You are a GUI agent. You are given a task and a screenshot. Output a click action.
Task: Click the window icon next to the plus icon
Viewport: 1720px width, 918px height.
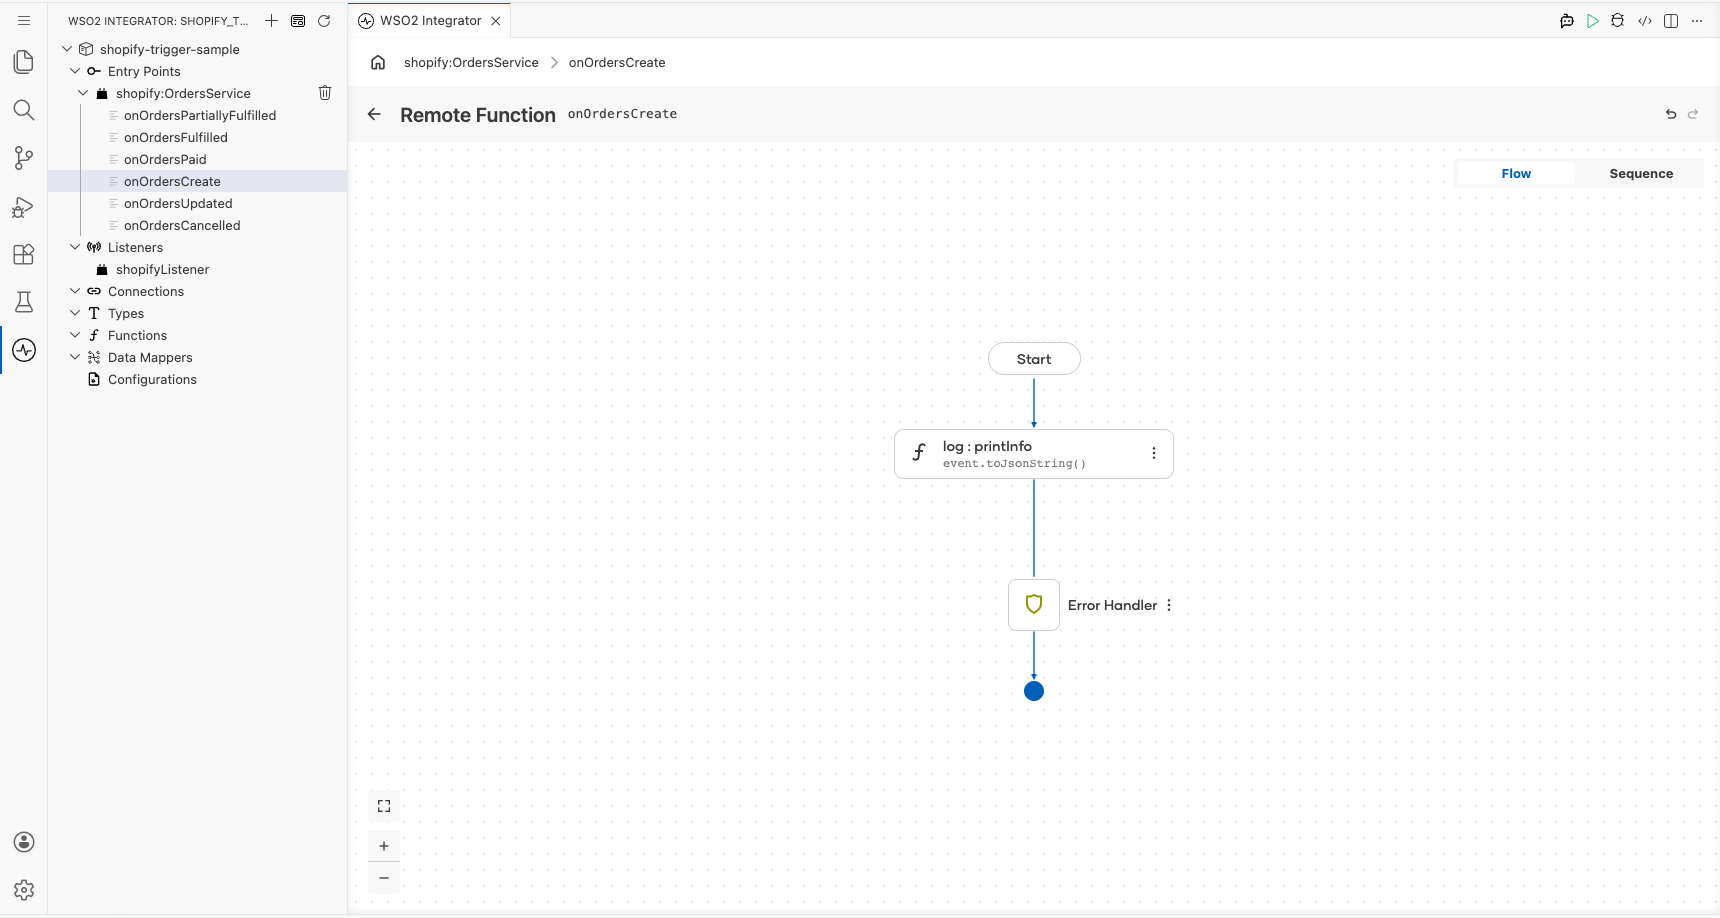click(x=298, y=20)
